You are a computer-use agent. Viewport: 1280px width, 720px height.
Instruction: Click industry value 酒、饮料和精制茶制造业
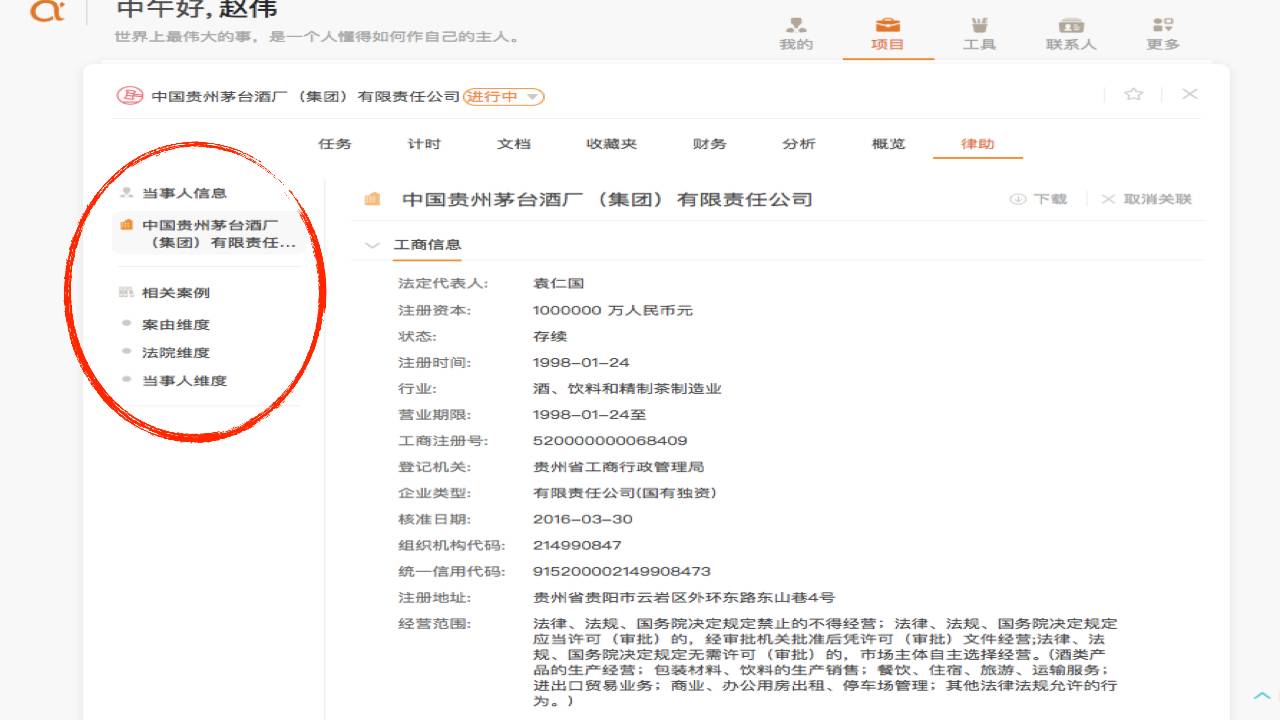click(627, 389)
